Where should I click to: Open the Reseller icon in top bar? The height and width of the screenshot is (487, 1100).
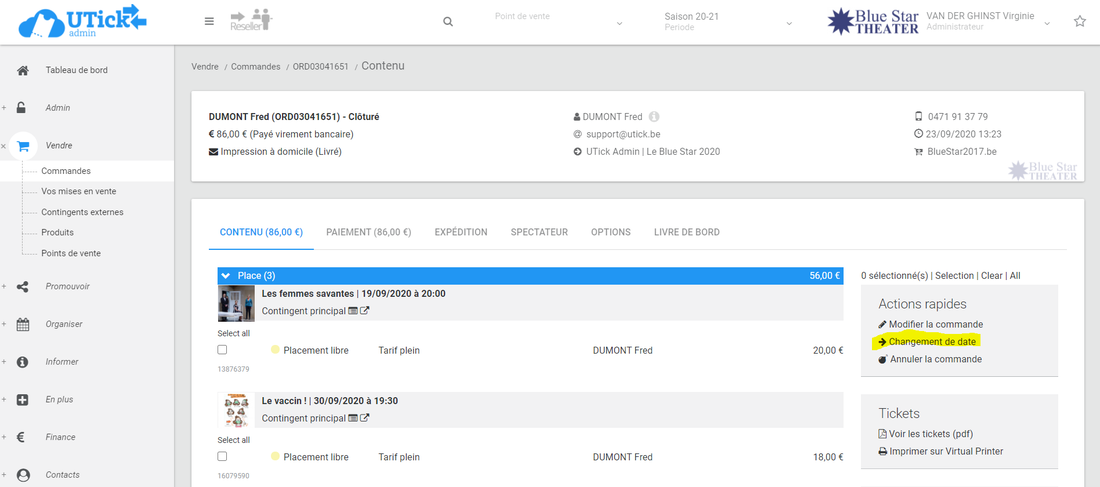[250, 21]
